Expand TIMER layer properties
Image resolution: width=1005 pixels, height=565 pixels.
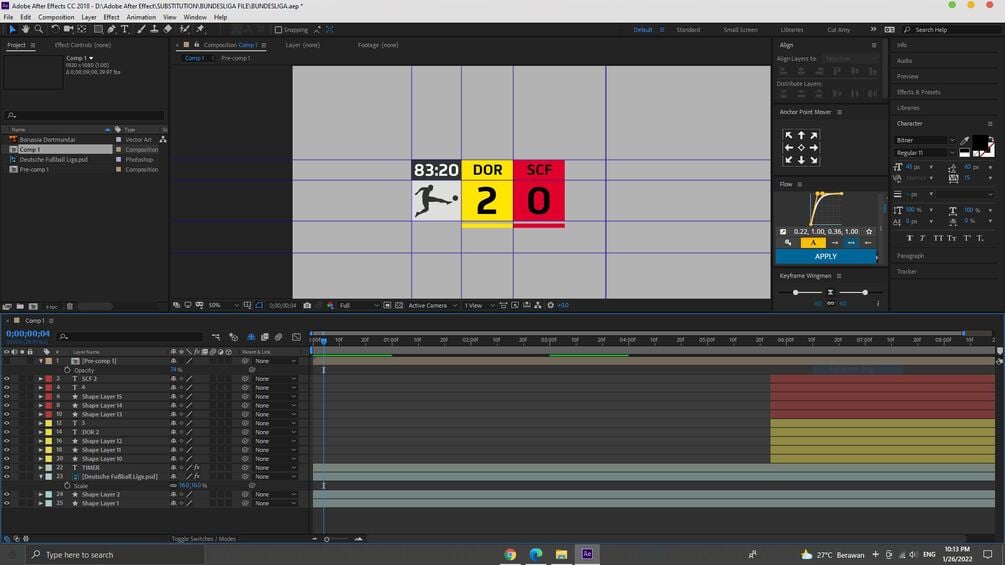40,468
